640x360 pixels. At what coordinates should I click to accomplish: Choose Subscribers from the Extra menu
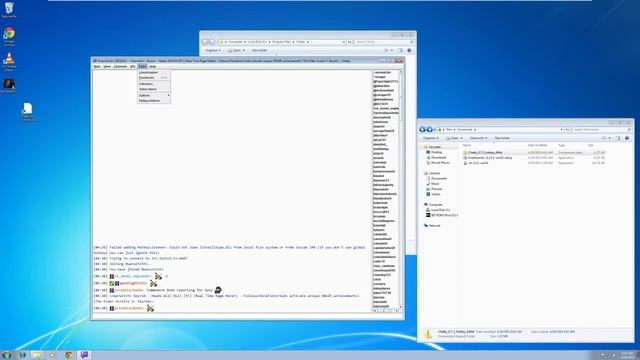pos(154,89)
